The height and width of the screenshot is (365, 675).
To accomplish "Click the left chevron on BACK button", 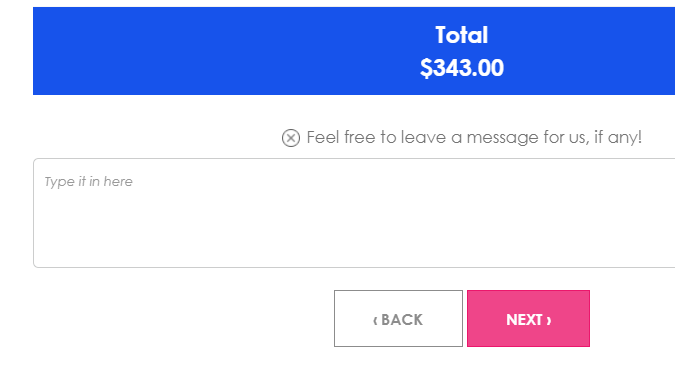I will tap(375, 320).
